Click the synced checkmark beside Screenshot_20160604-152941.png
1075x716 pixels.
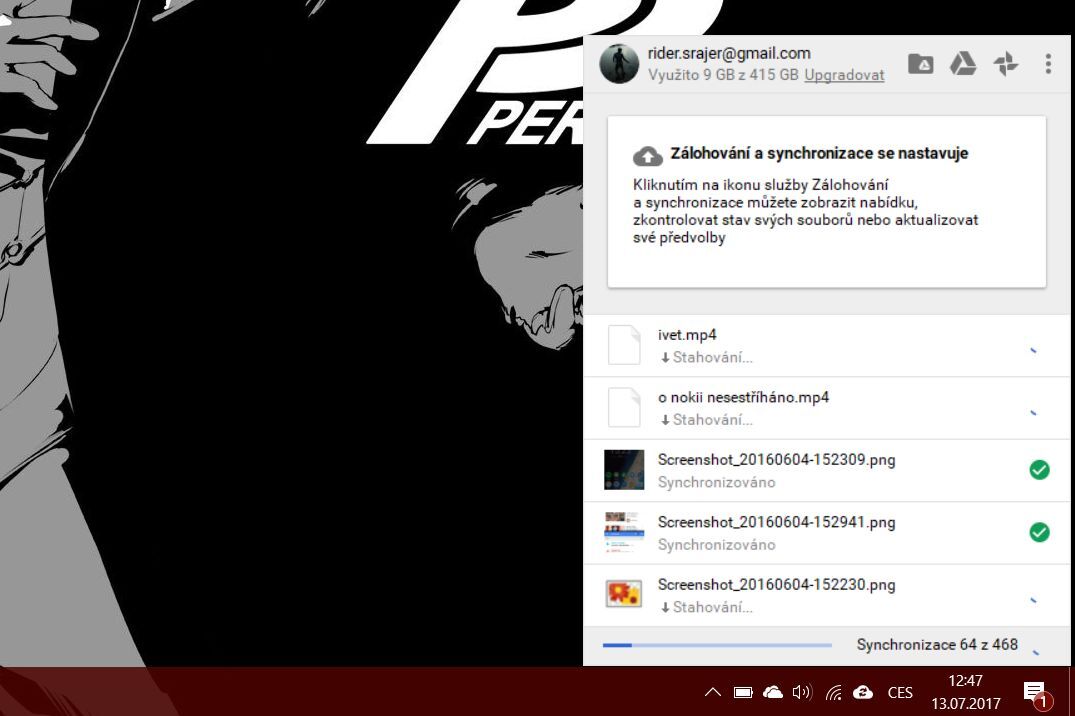coord(1039,532)
